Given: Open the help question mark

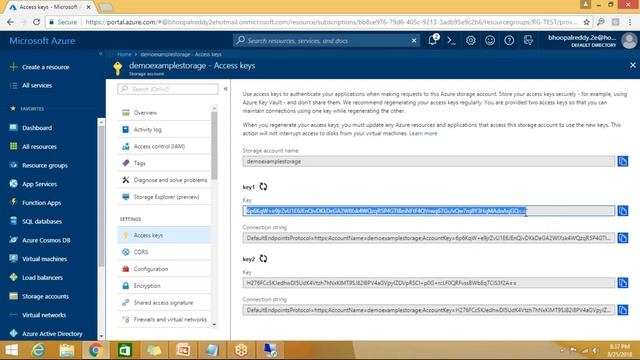Looking at the screenshot, I should click(x=509, y=40).
